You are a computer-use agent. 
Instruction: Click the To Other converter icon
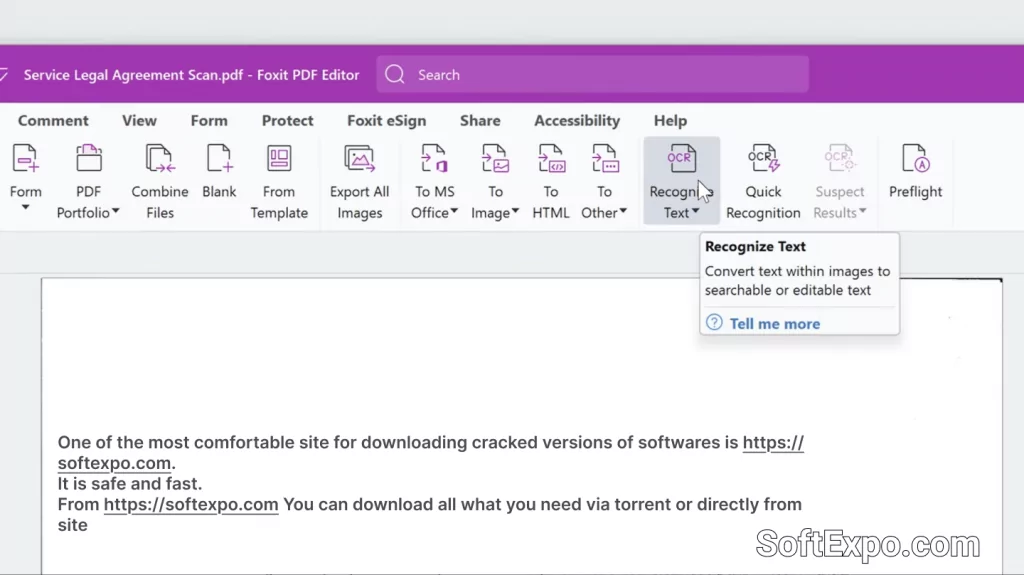605,159
